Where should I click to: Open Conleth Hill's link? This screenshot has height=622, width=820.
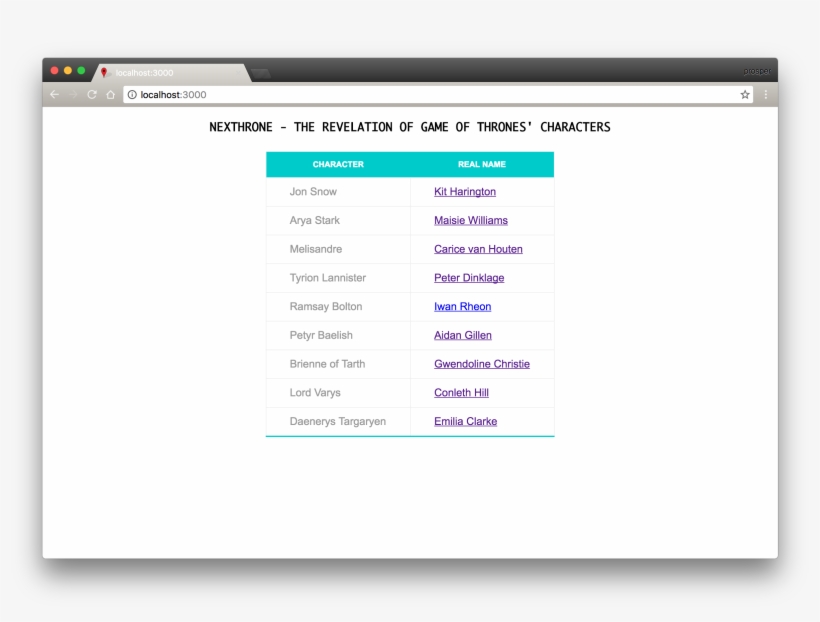(x=460, y=392)
